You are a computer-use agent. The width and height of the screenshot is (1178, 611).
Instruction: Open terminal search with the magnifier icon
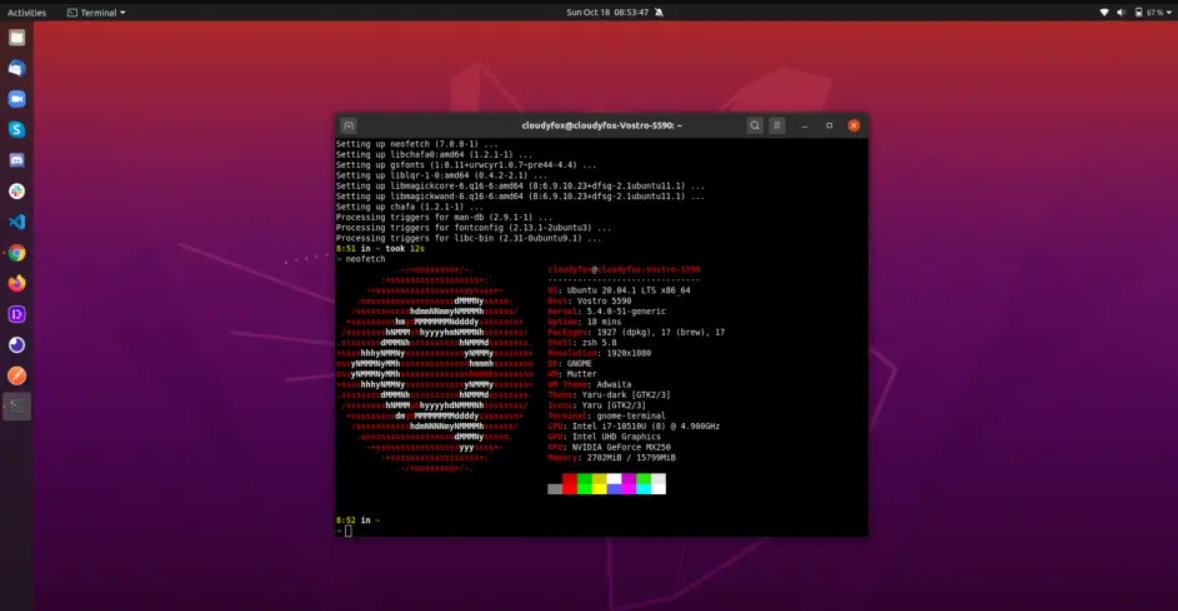coord(755,126)
